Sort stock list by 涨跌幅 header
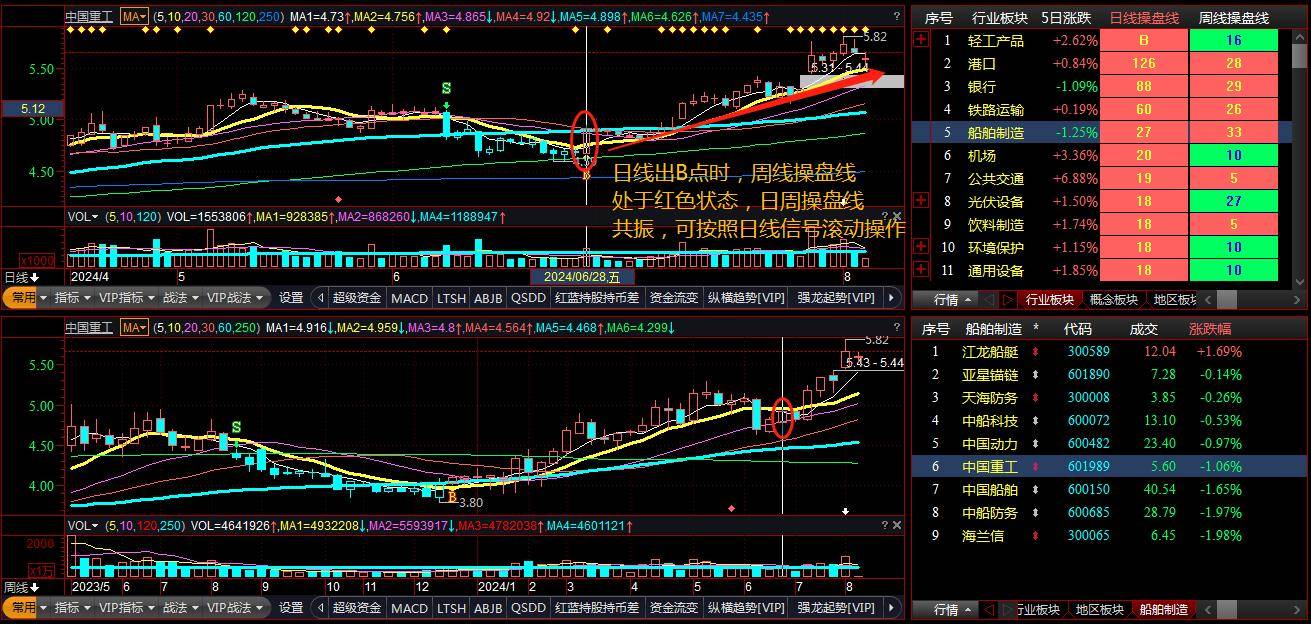This screenshot has width=1311, height=624. 1210,329
